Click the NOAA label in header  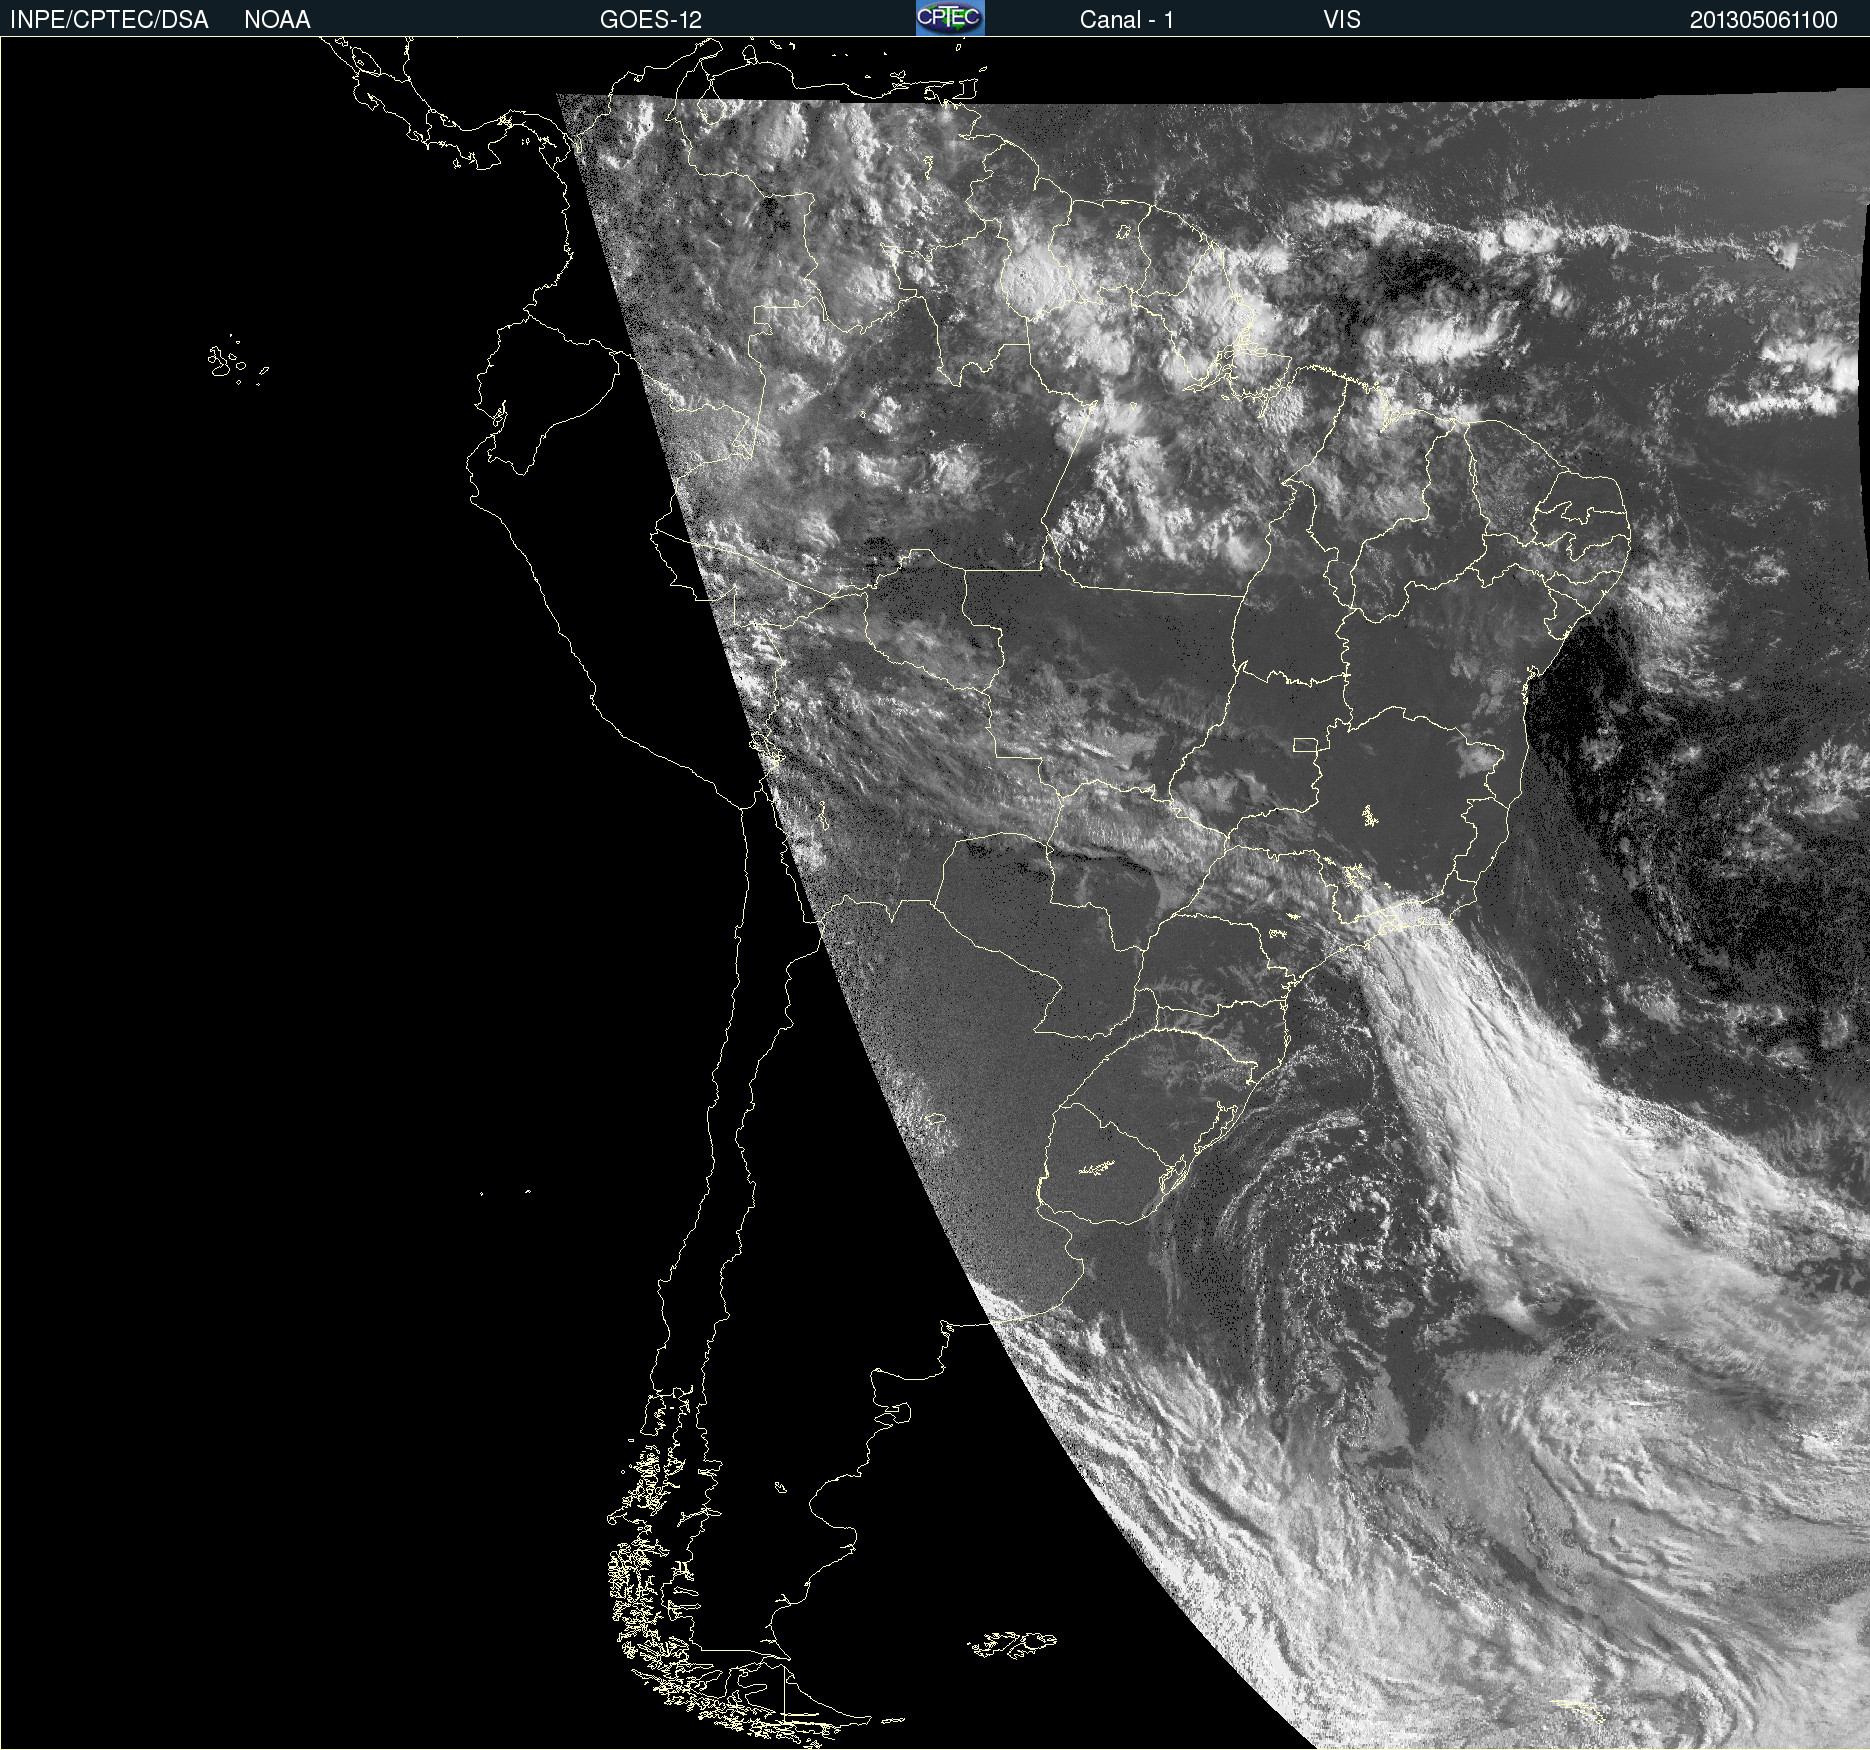(277, 20)
